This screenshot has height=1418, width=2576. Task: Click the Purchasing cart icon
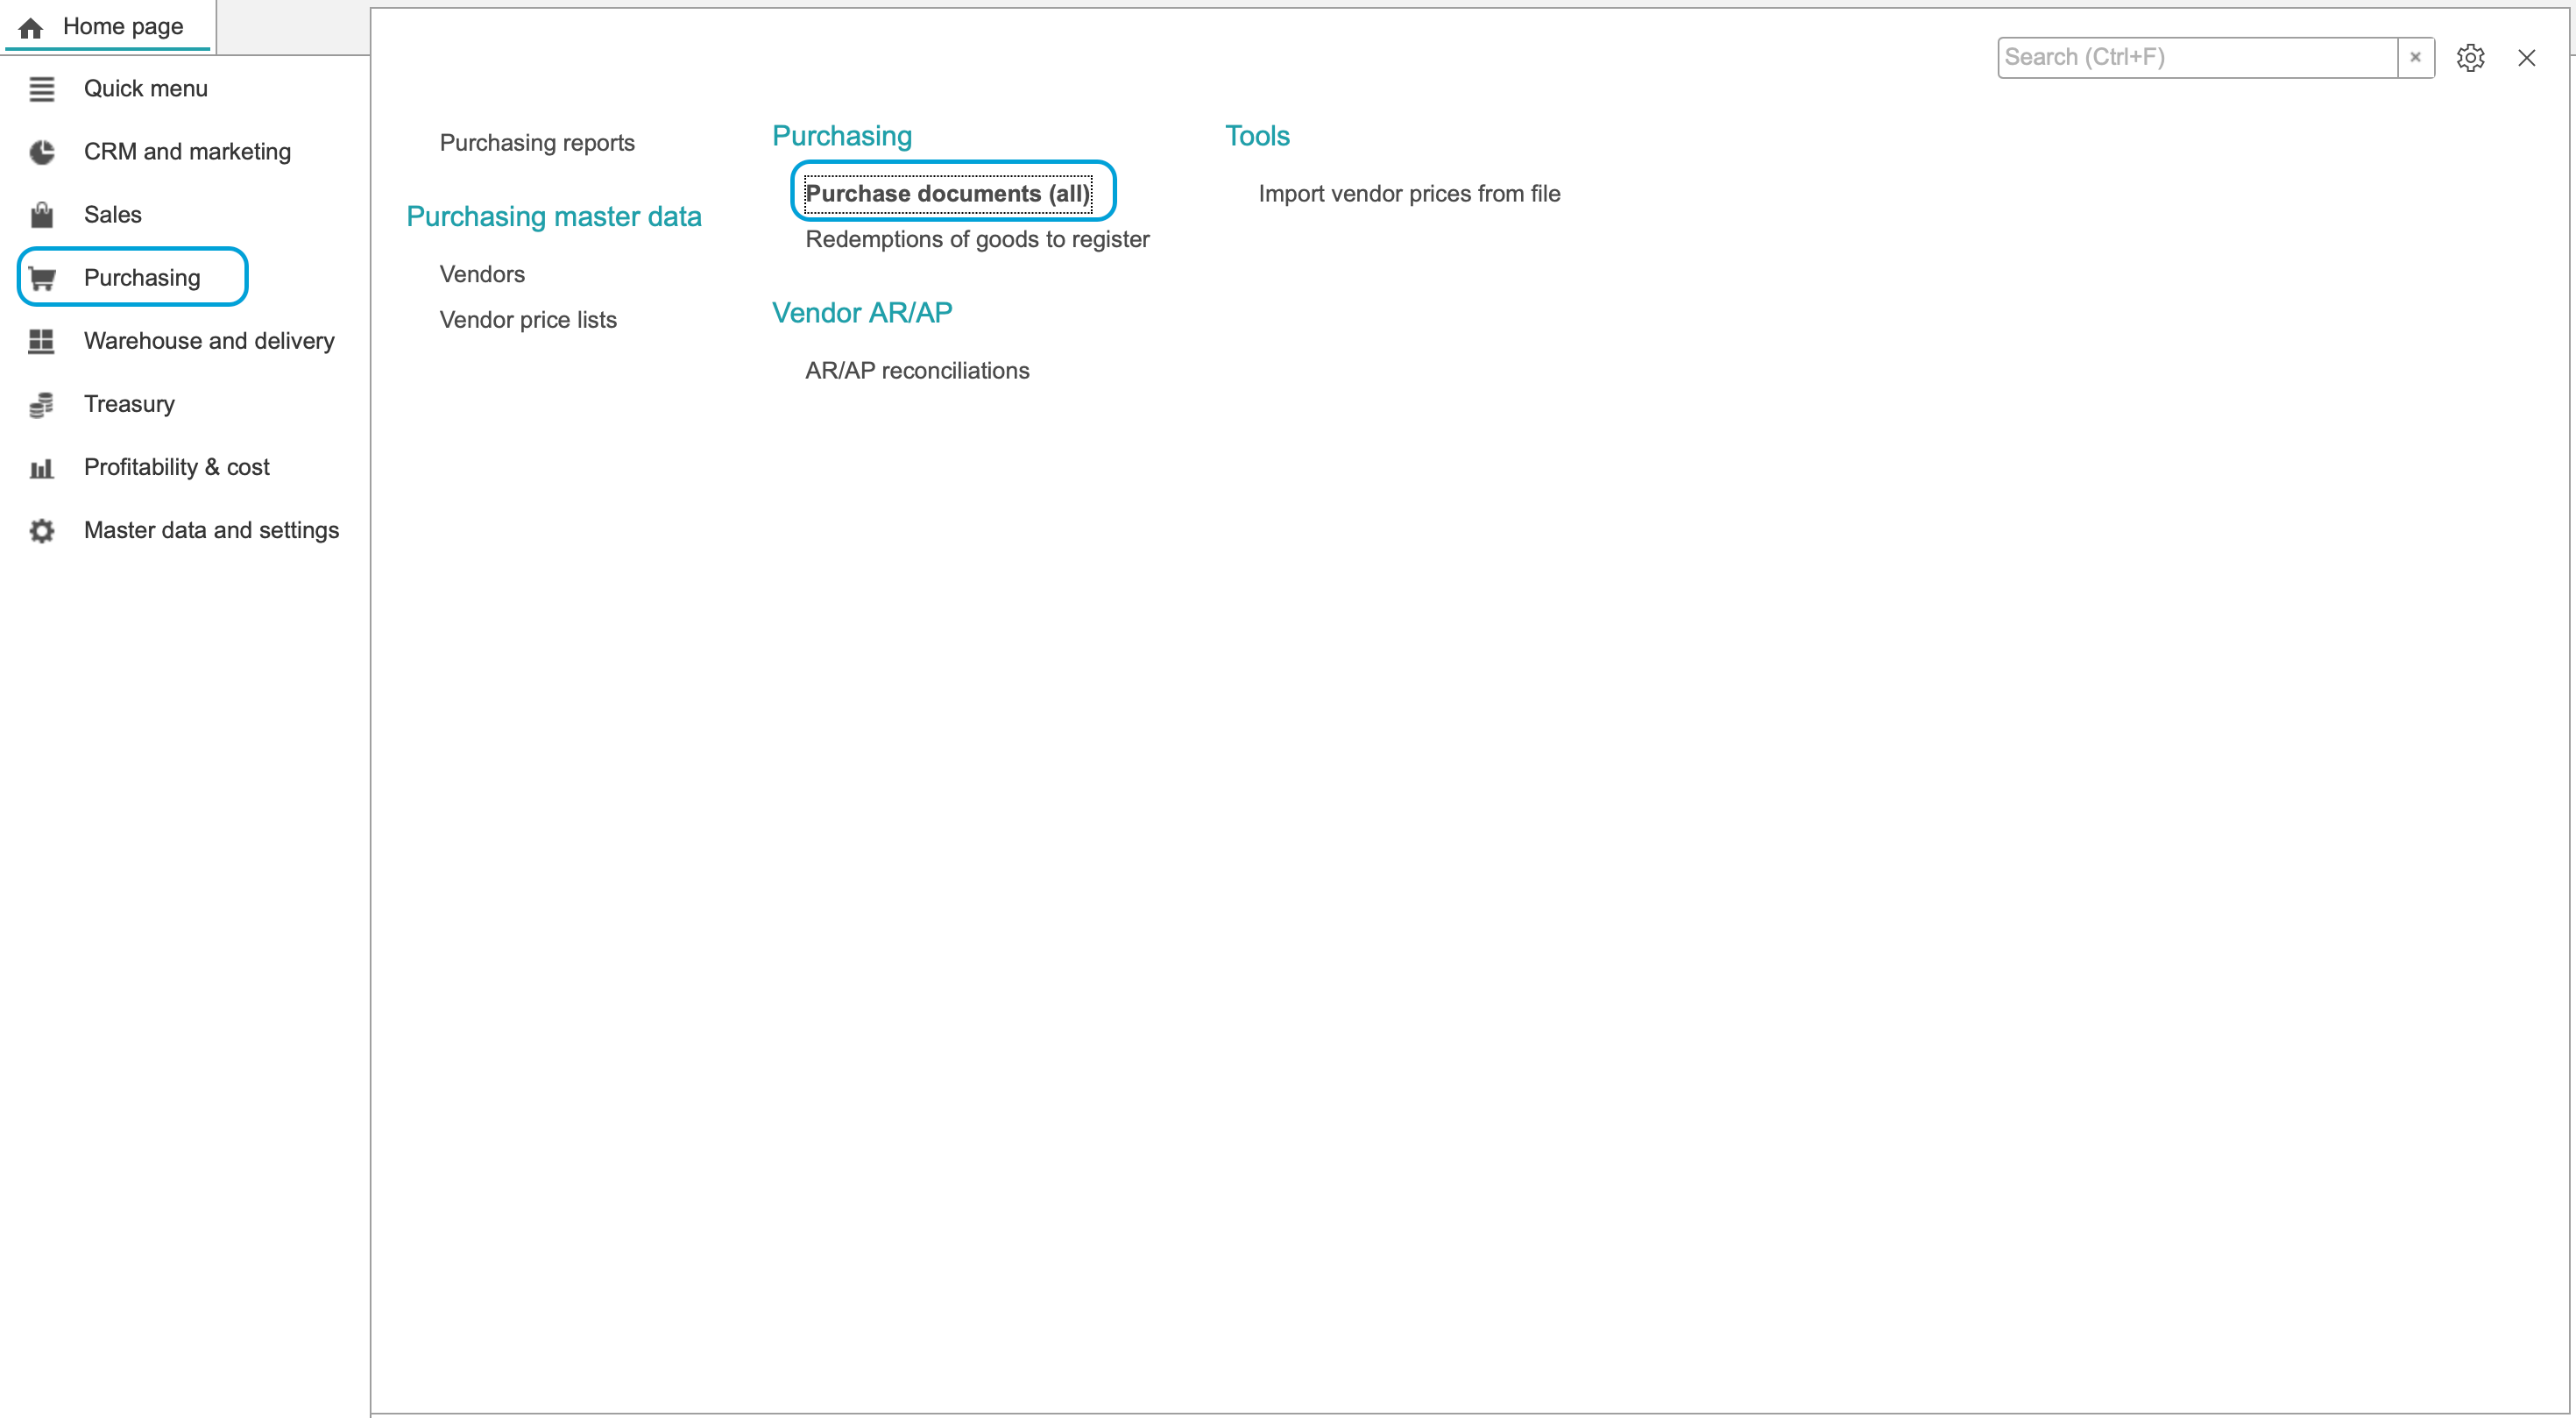pyautogui.click(x=42, y=278)
